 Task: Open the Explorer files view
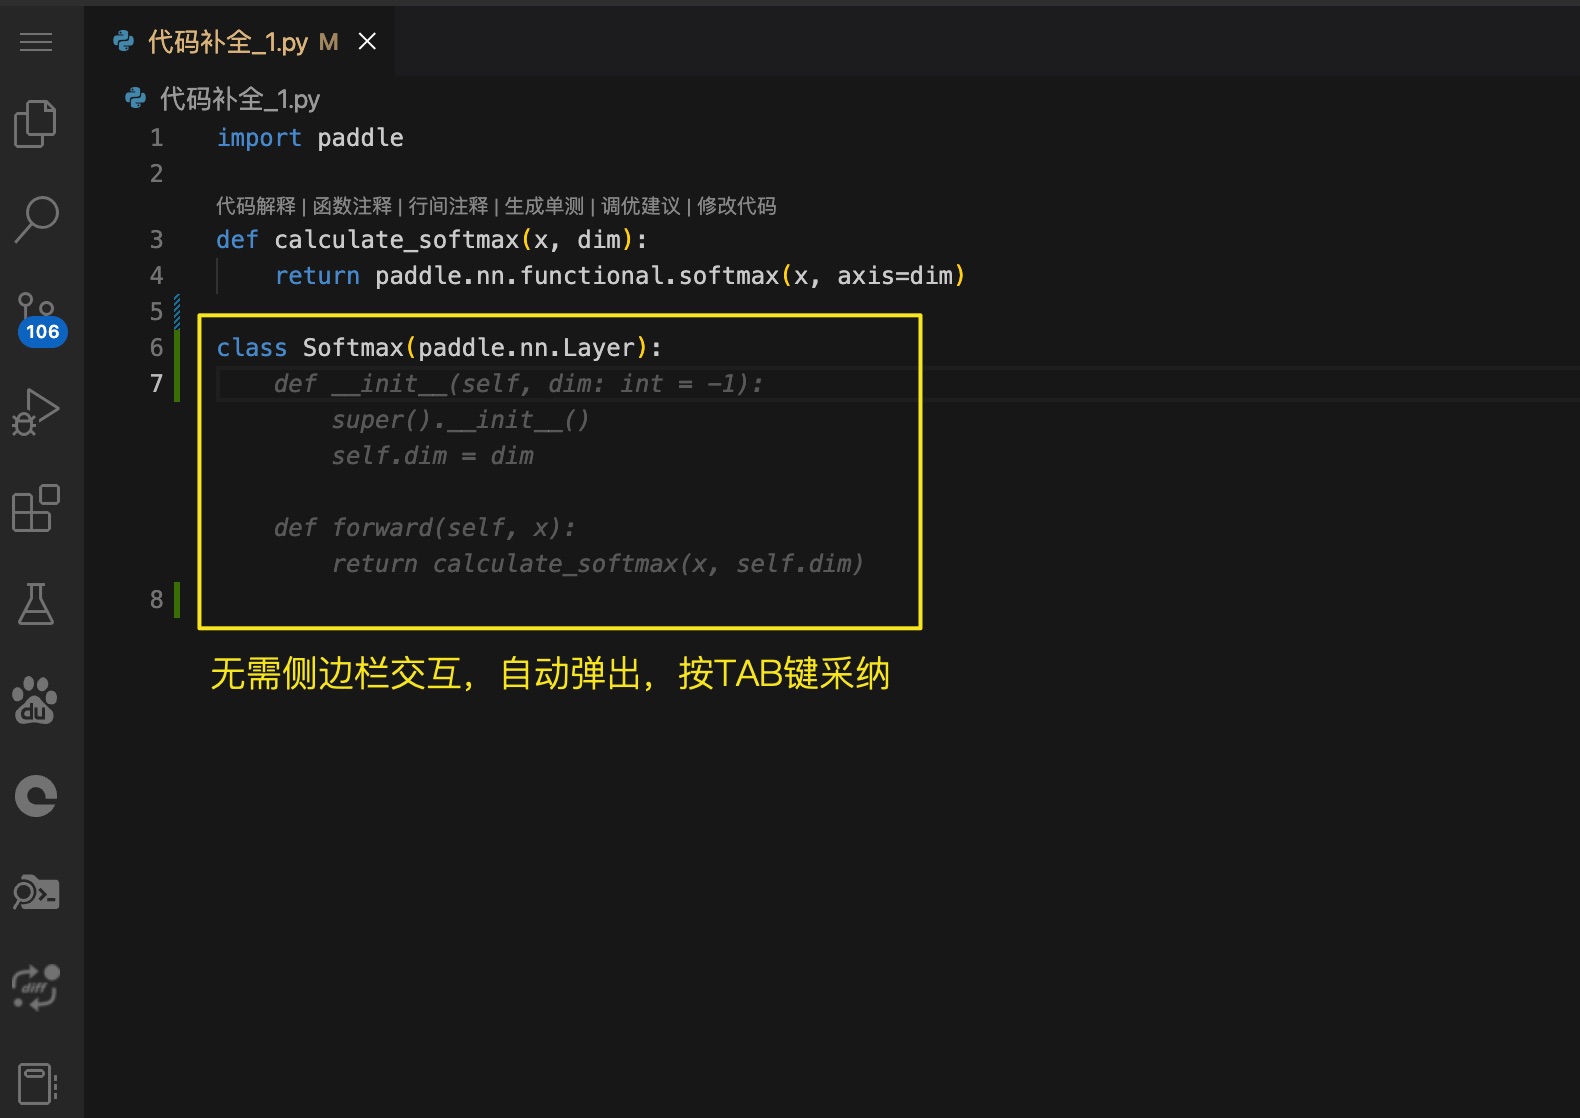pos(36,124)
